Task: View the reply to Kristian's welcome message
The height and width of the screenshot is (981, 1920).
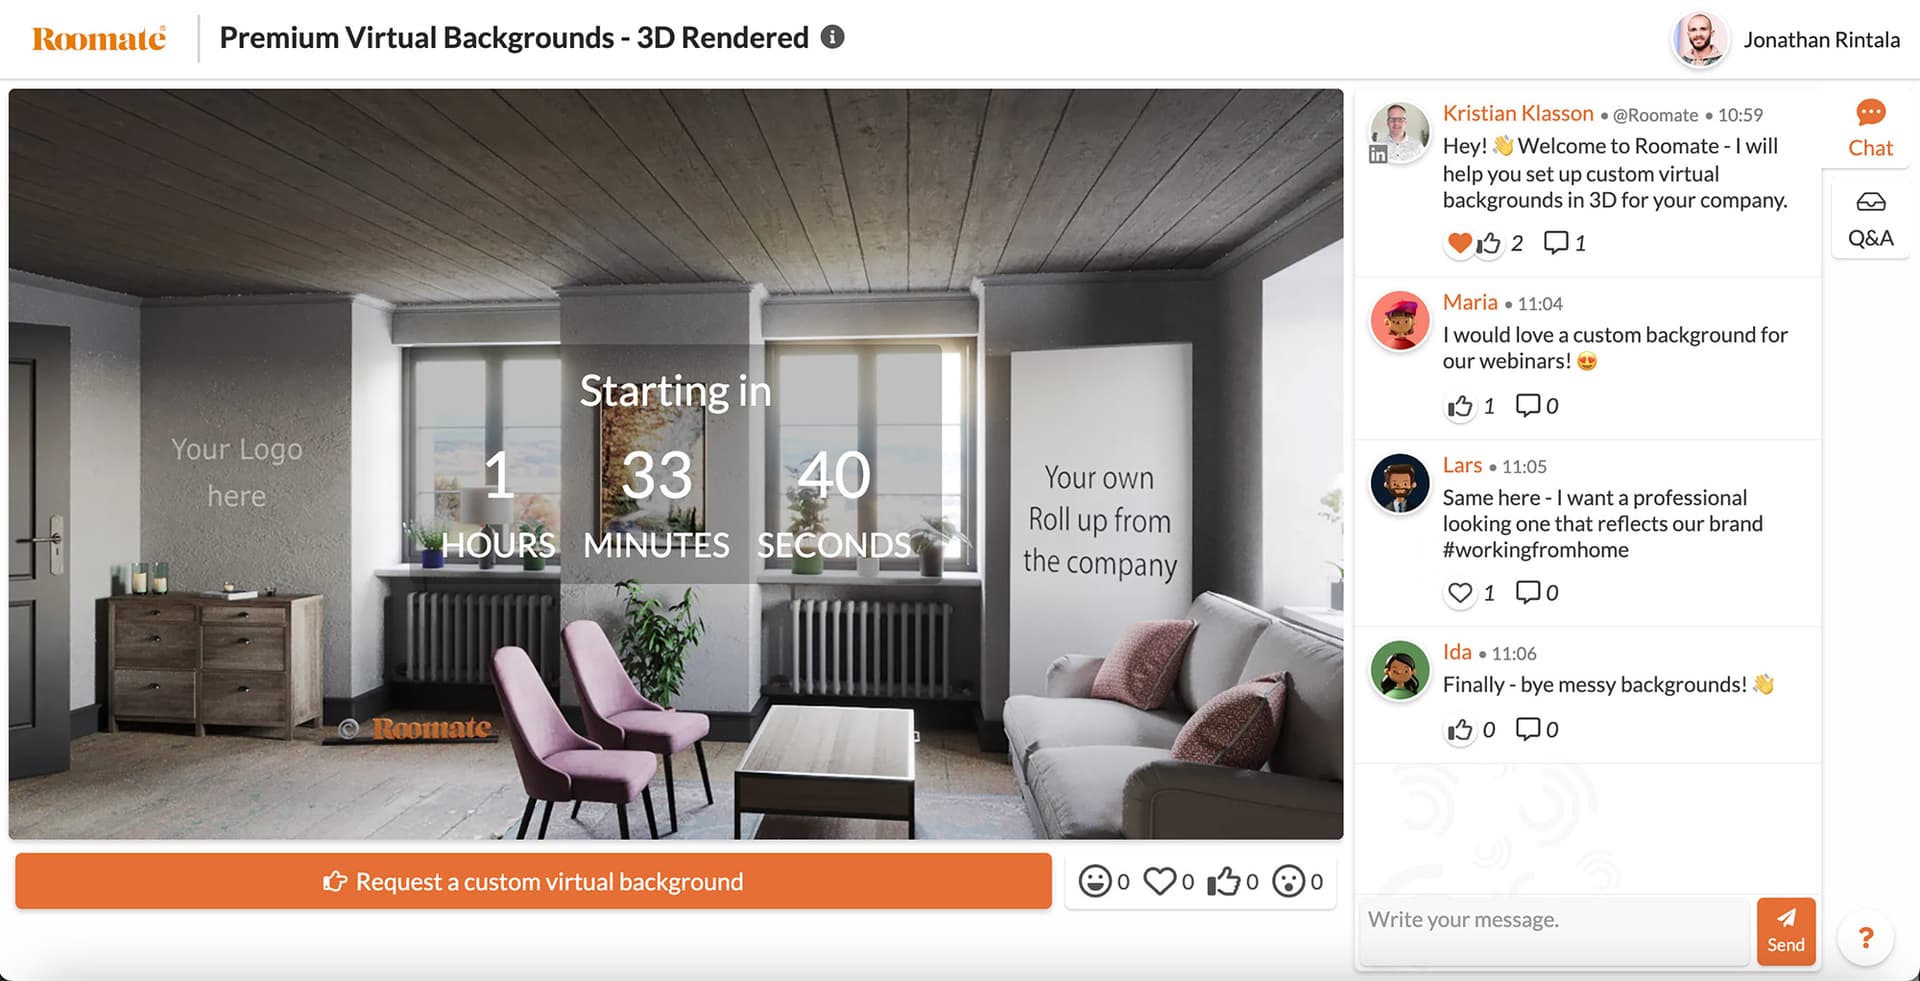Action: 1556,242
